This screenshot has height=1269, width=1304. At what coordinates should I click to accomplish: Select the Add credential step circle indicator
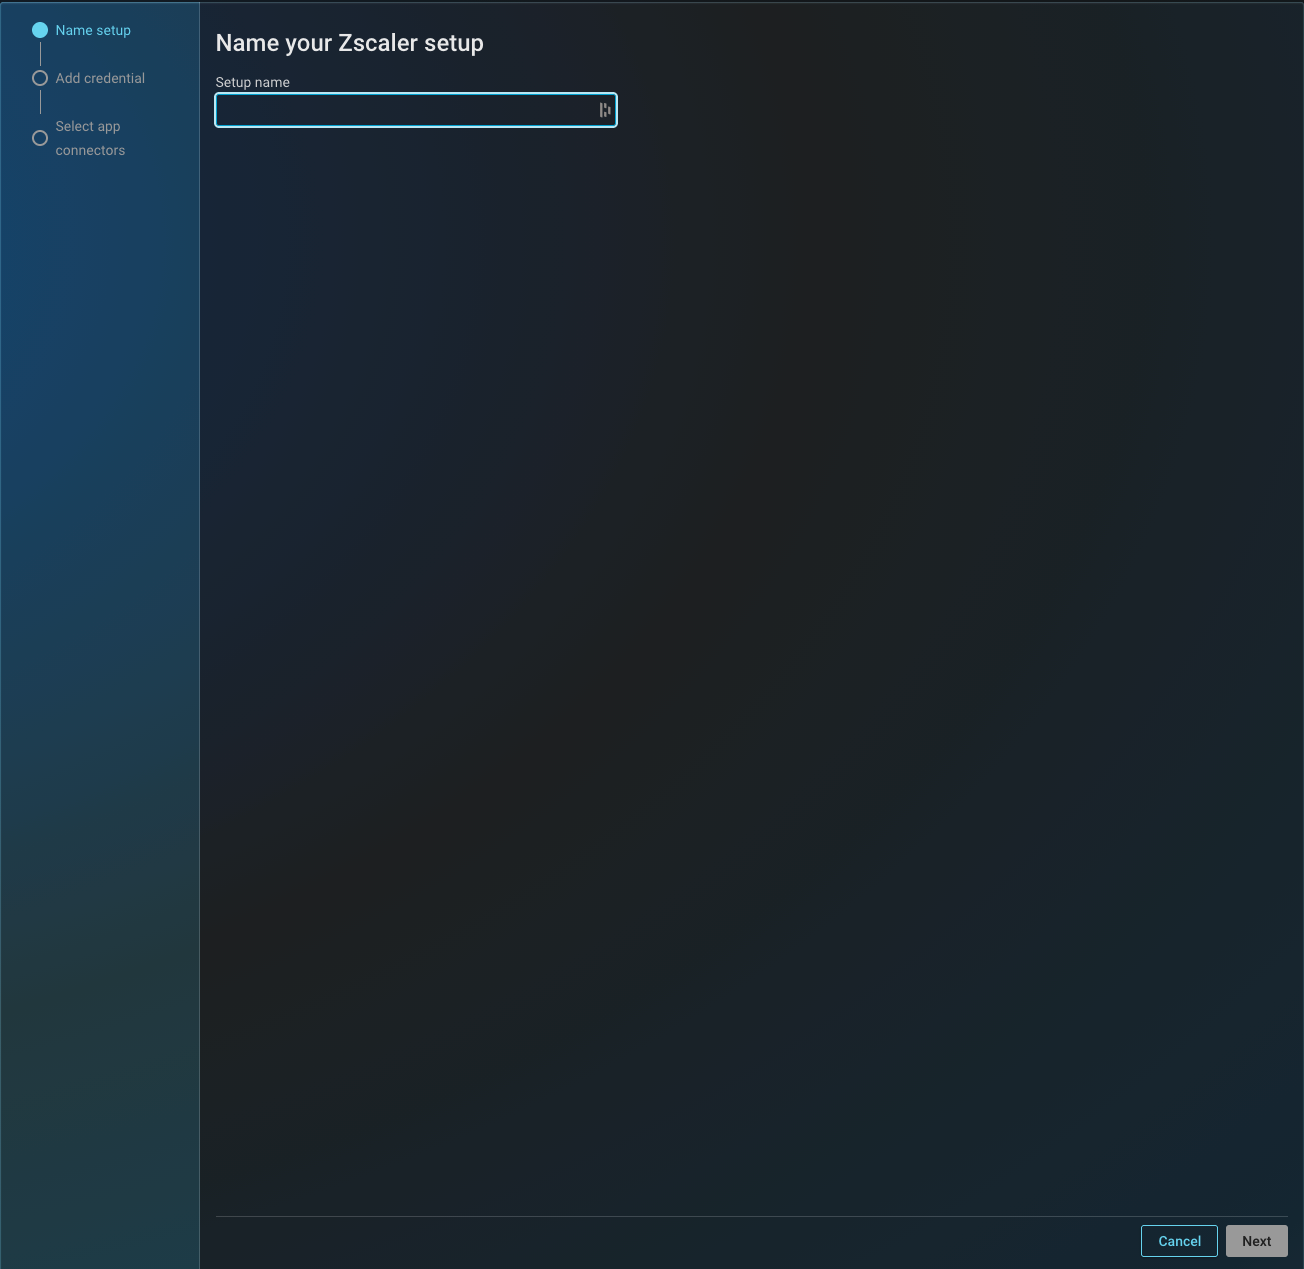pos(40,78)
